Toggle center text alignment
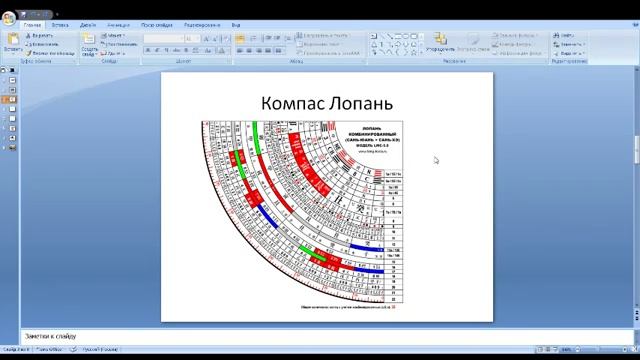The width and height of the screenshot is (640, 360). 249,51
